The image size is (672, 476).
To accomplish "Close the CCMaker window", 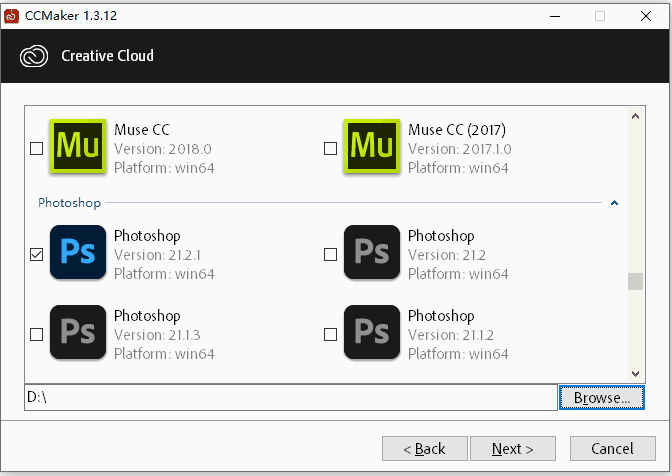I will click(646, 16).
